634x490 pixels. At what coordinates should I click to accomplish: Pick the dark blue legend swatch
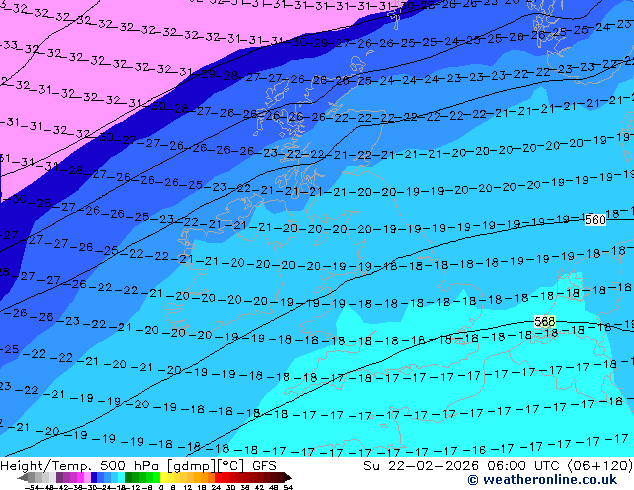tap(94, 477)
